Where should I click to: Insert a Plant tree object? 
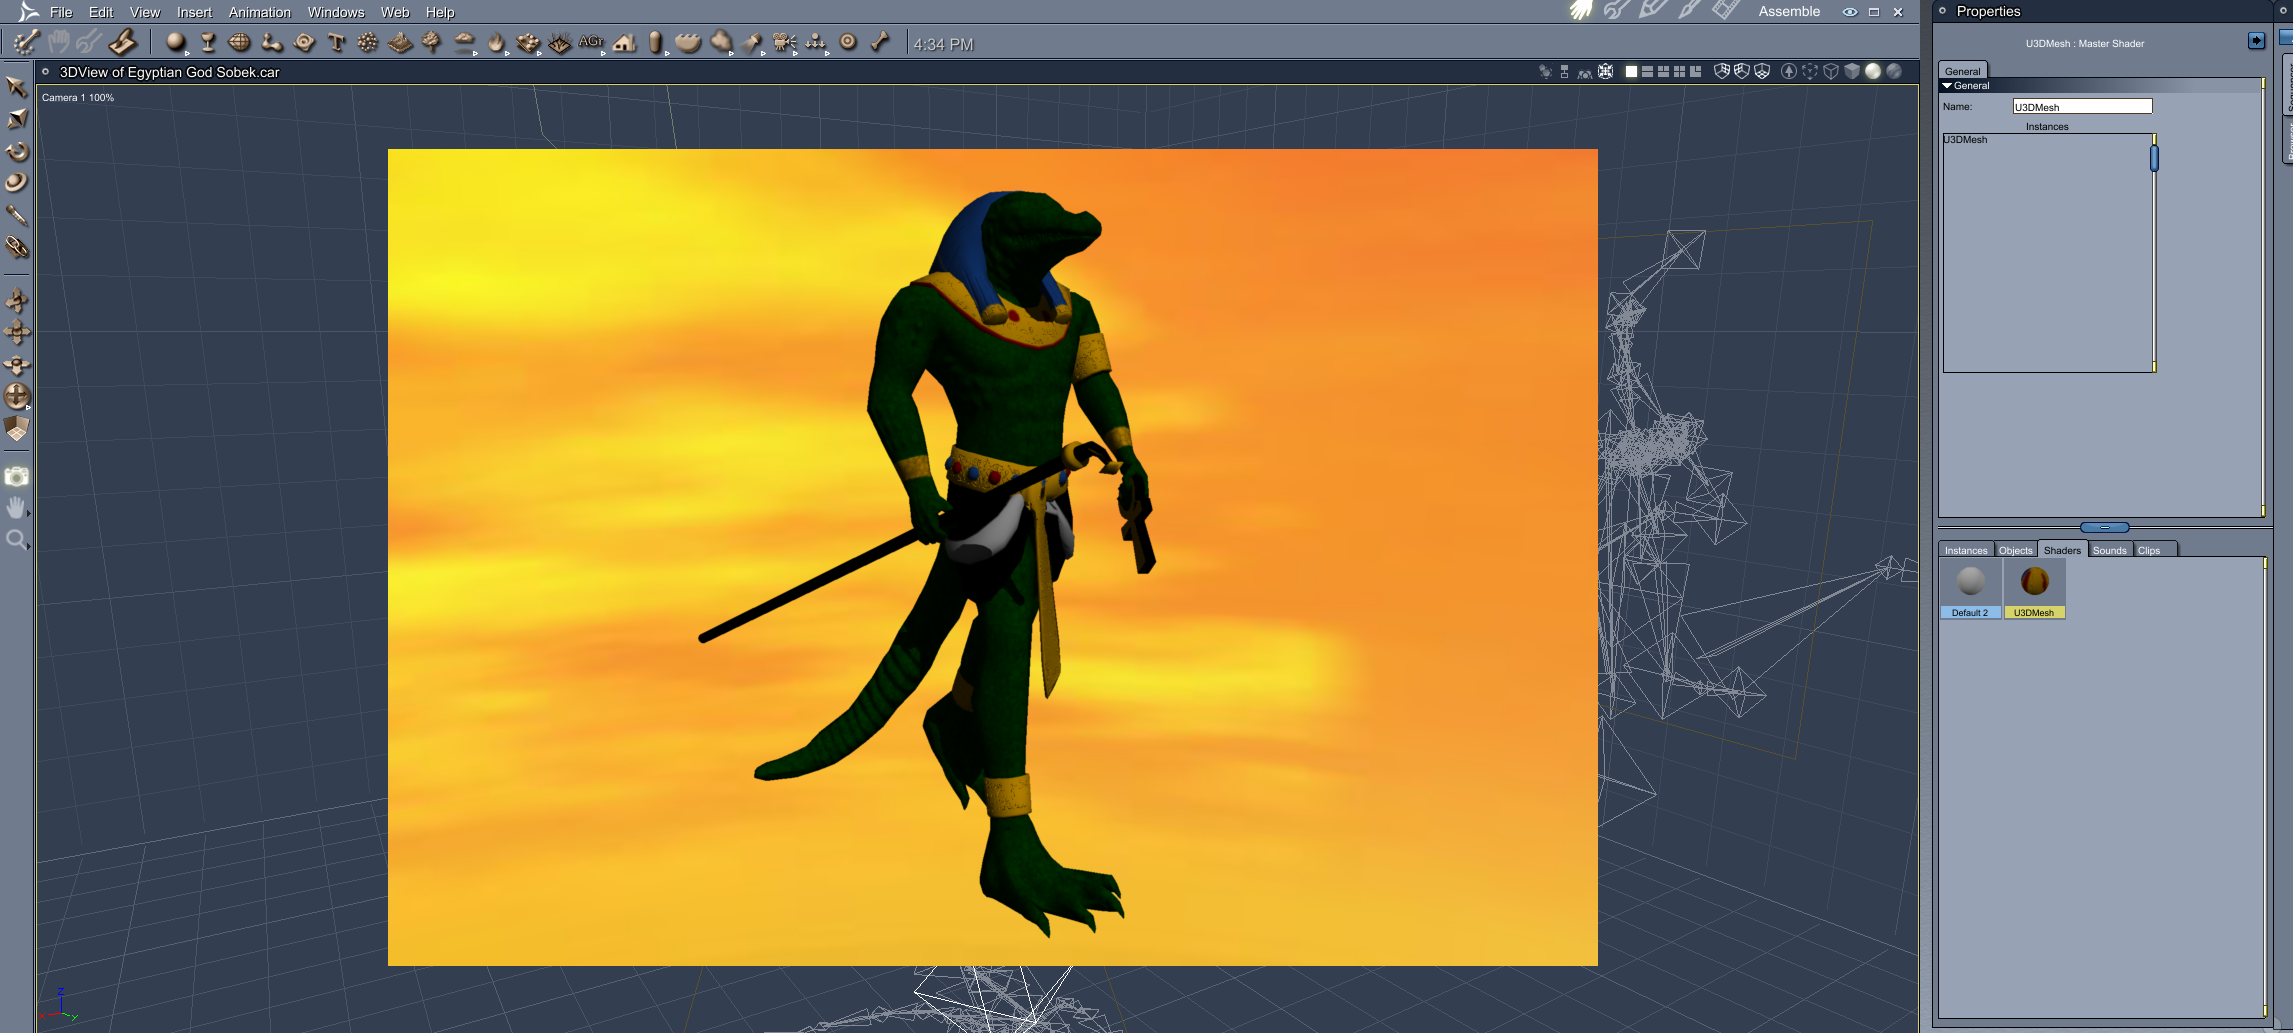432,43
